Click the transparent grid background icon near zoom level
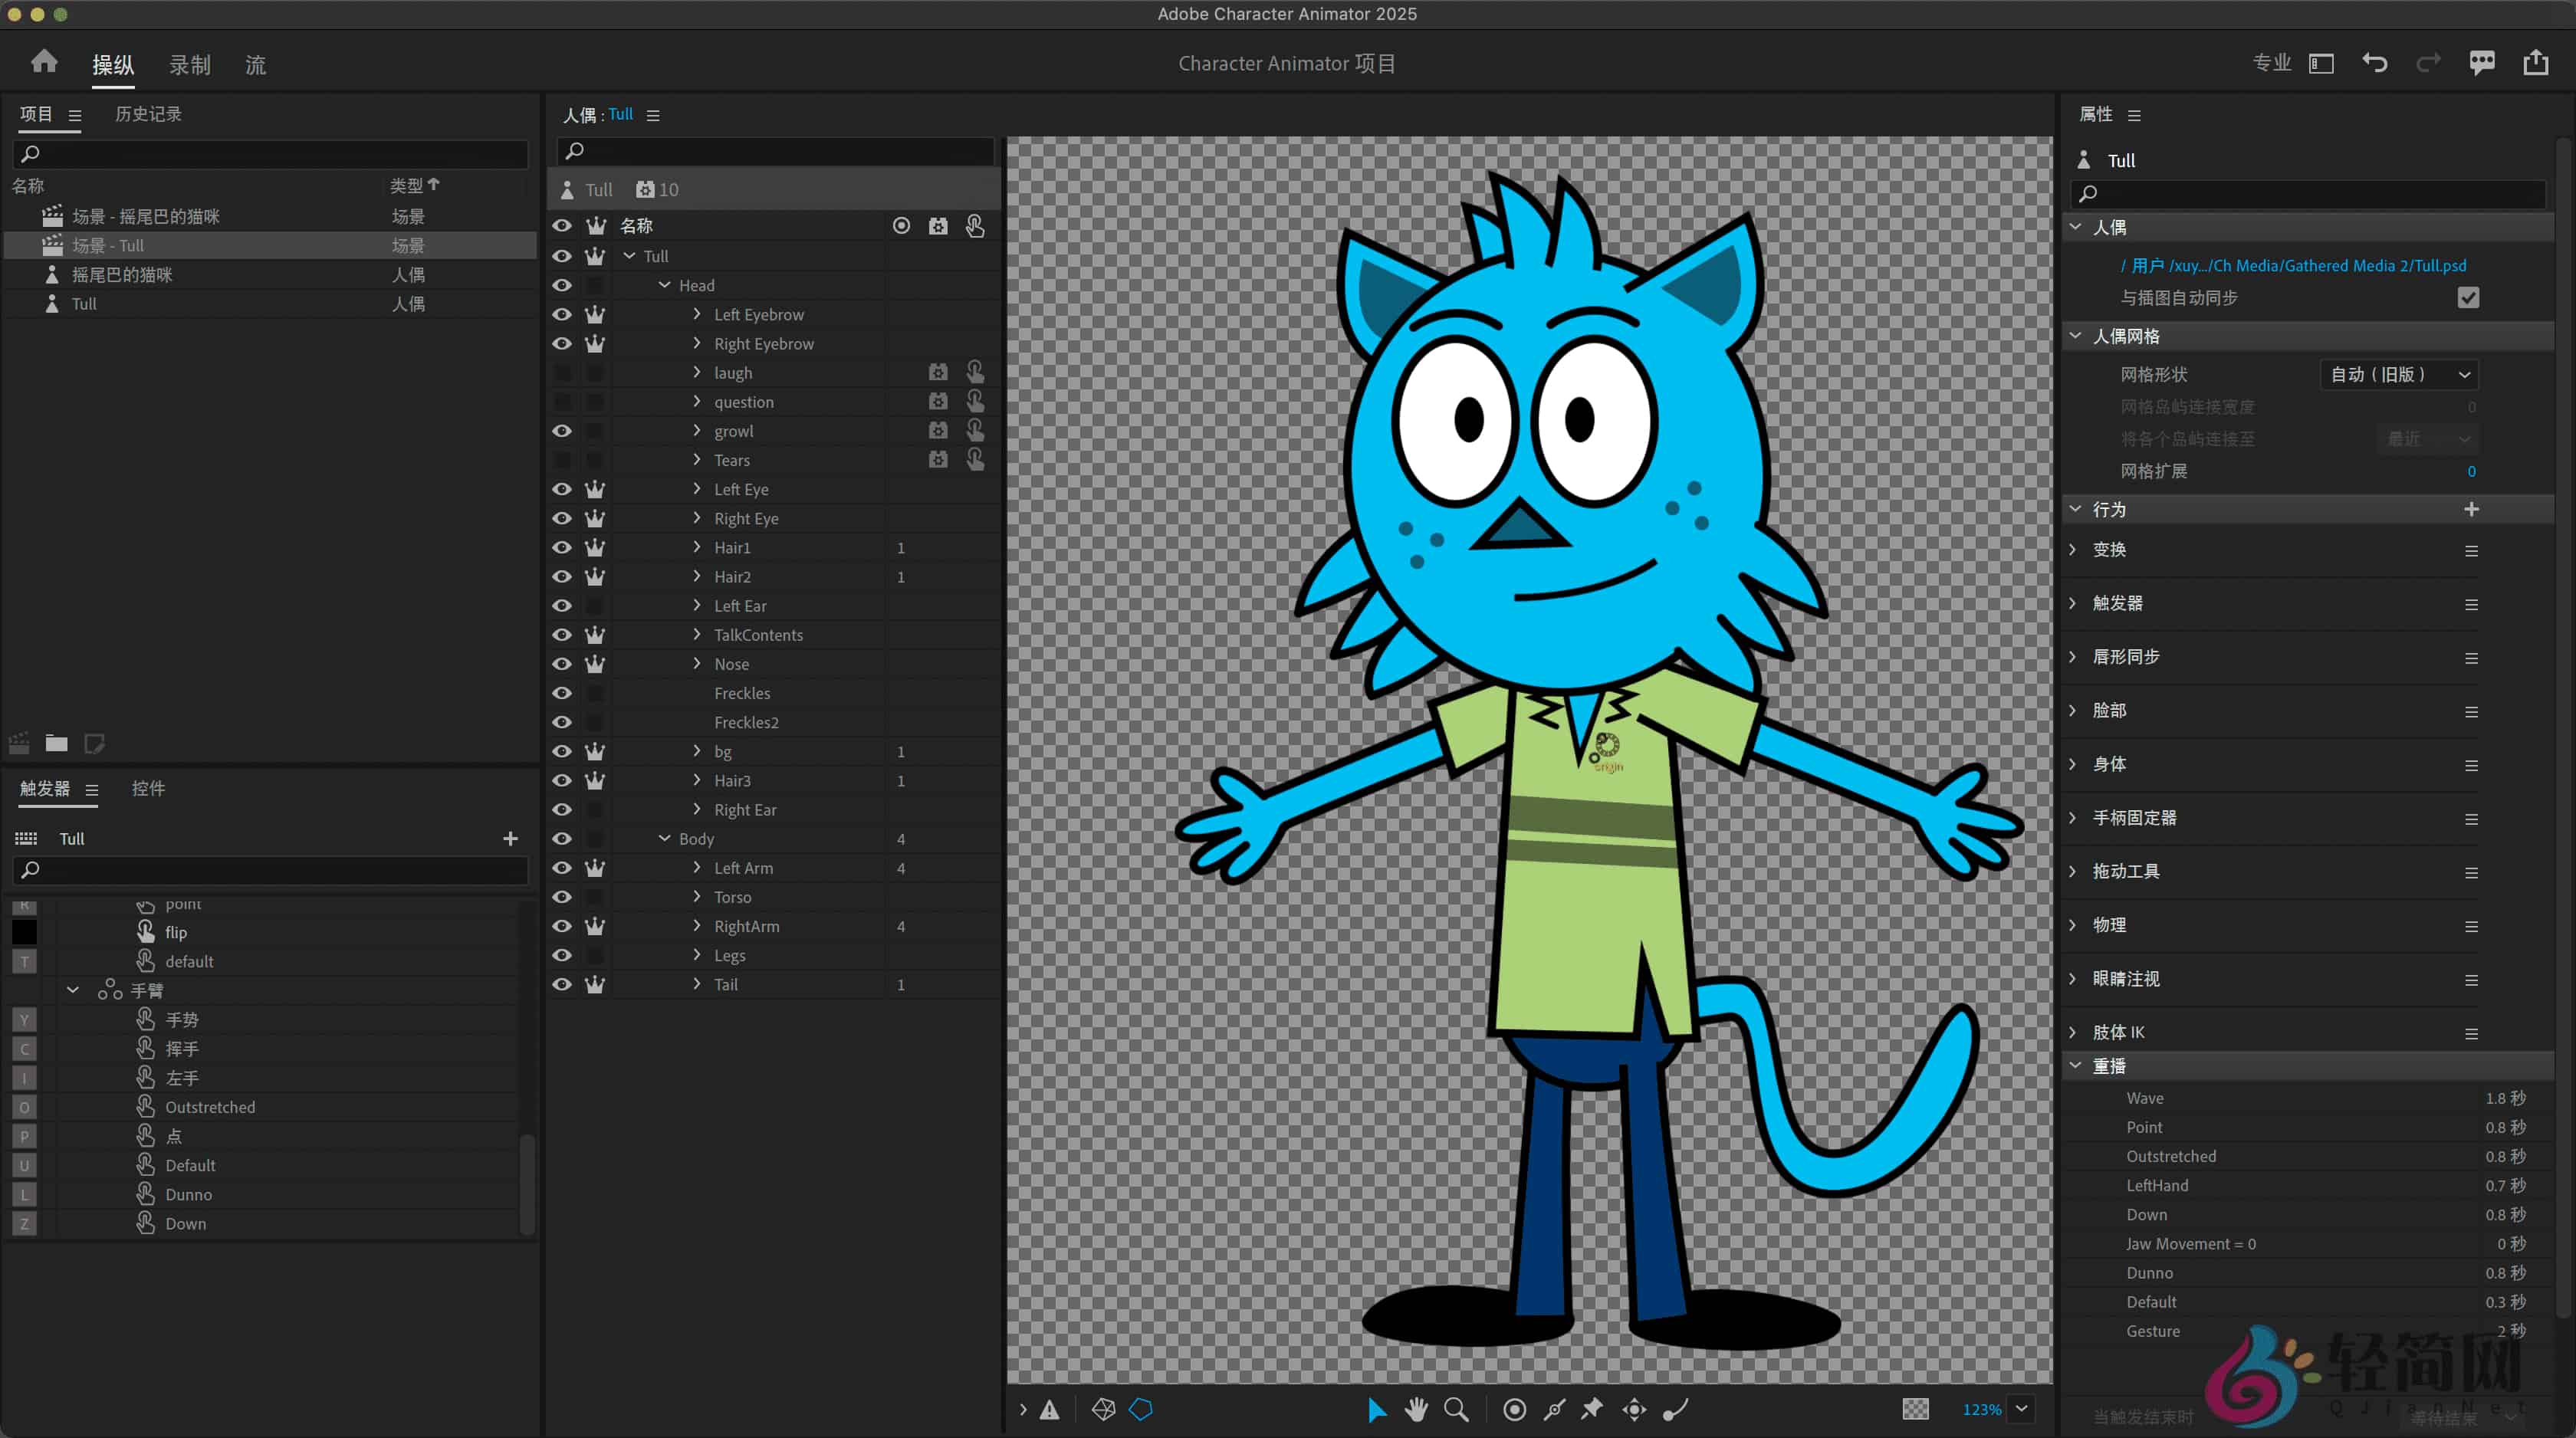Image resolution: width=2576 pixels, height=1438 pixels. pos(1916,1409)
